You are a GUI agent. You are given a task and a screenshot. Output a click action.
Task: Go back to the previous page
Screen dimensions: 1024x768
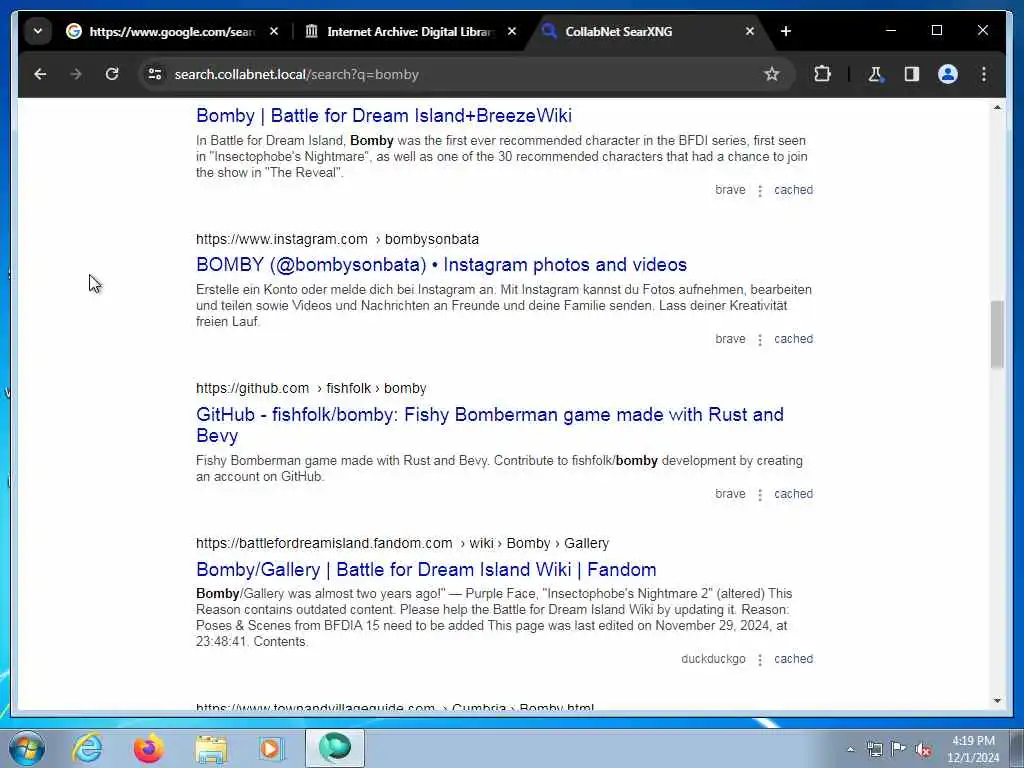click(40, 74)
